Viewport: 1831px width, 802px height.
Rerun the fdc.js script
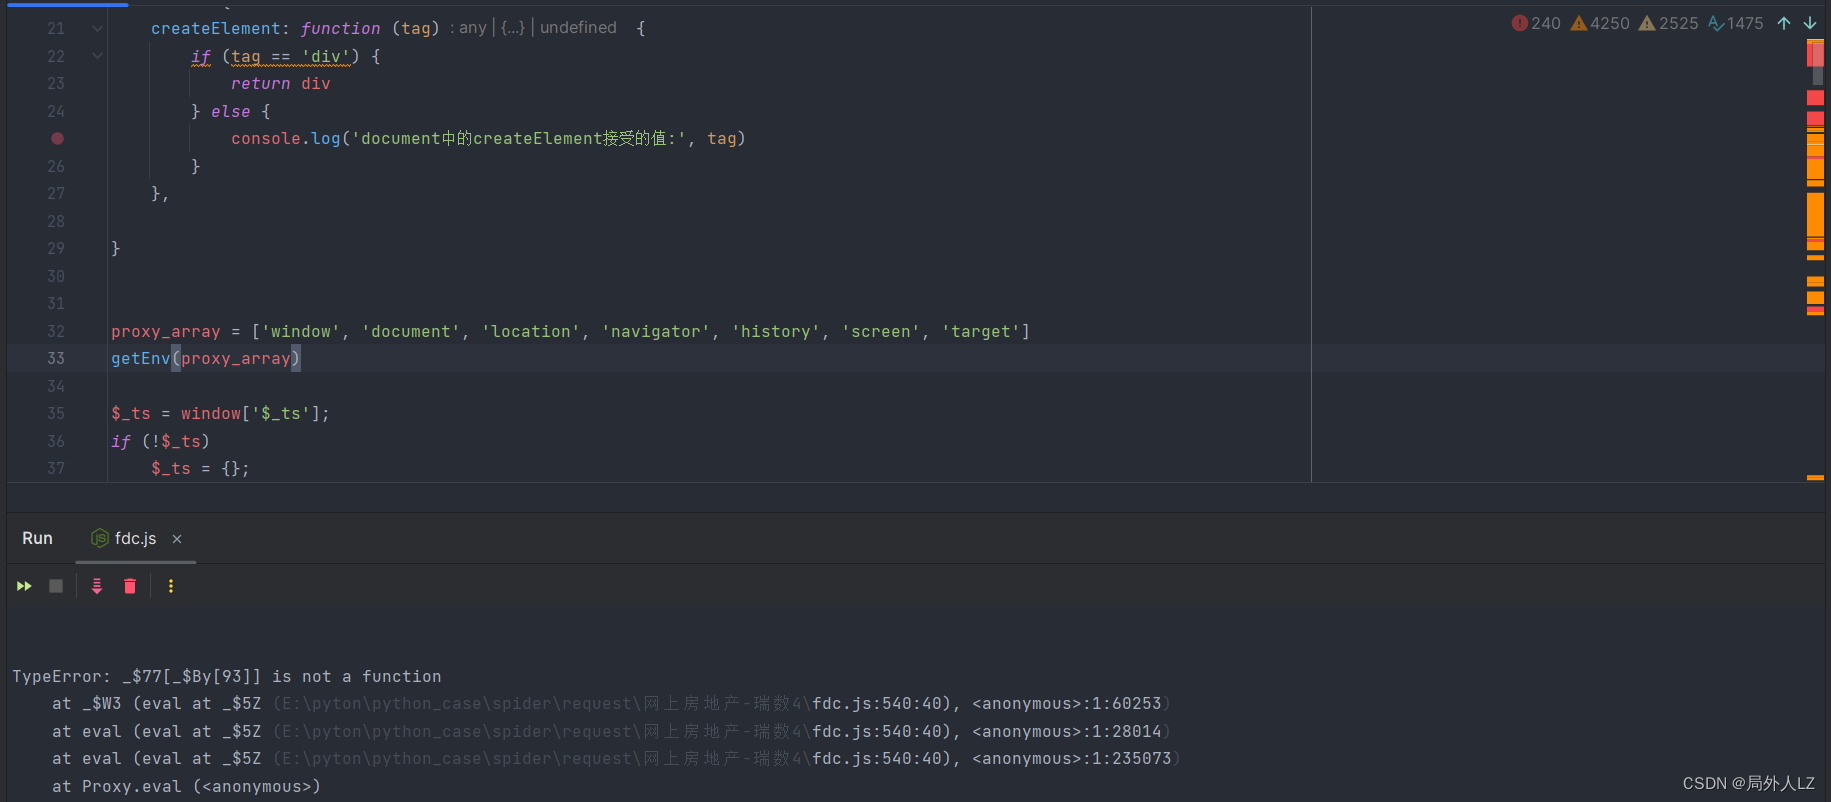point(24,586)
